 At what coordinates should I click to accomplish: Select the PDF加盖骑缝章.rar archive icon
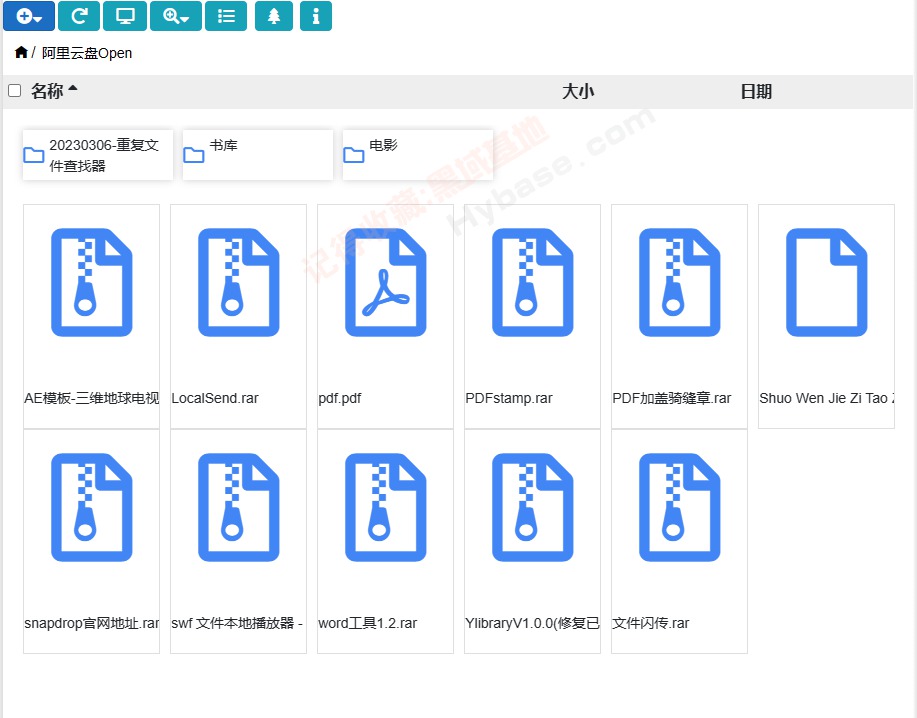pos(680,282)
